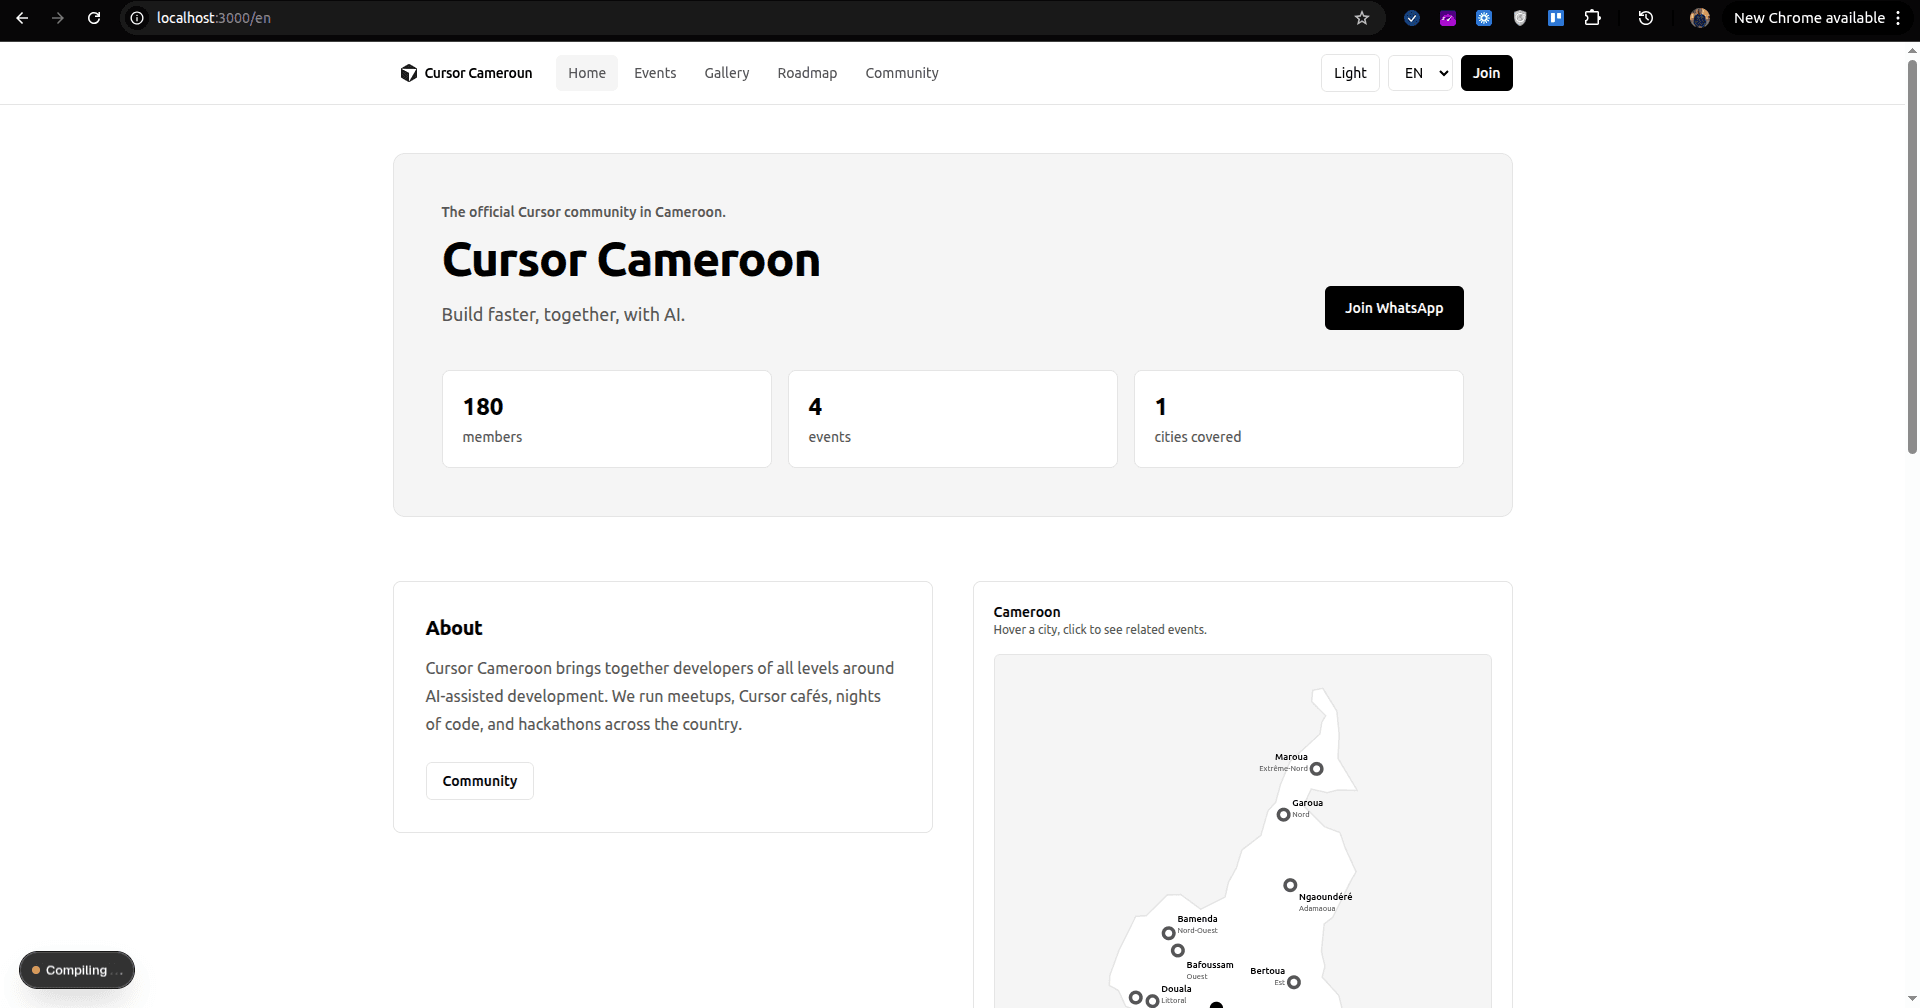Click the browser forward arrow
Screen dimensions: 1920x1008
click(x=58, y=18)
